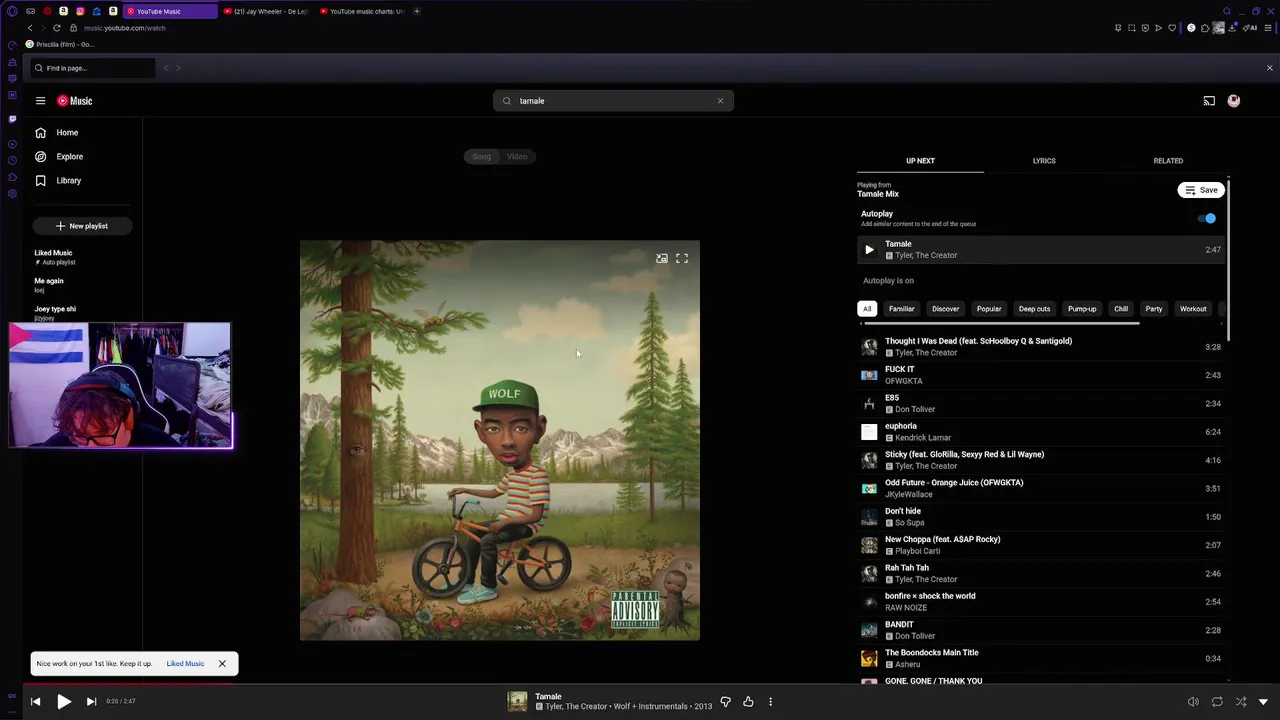
Task: Save the queue as playlist
Action: (1201, 190)
